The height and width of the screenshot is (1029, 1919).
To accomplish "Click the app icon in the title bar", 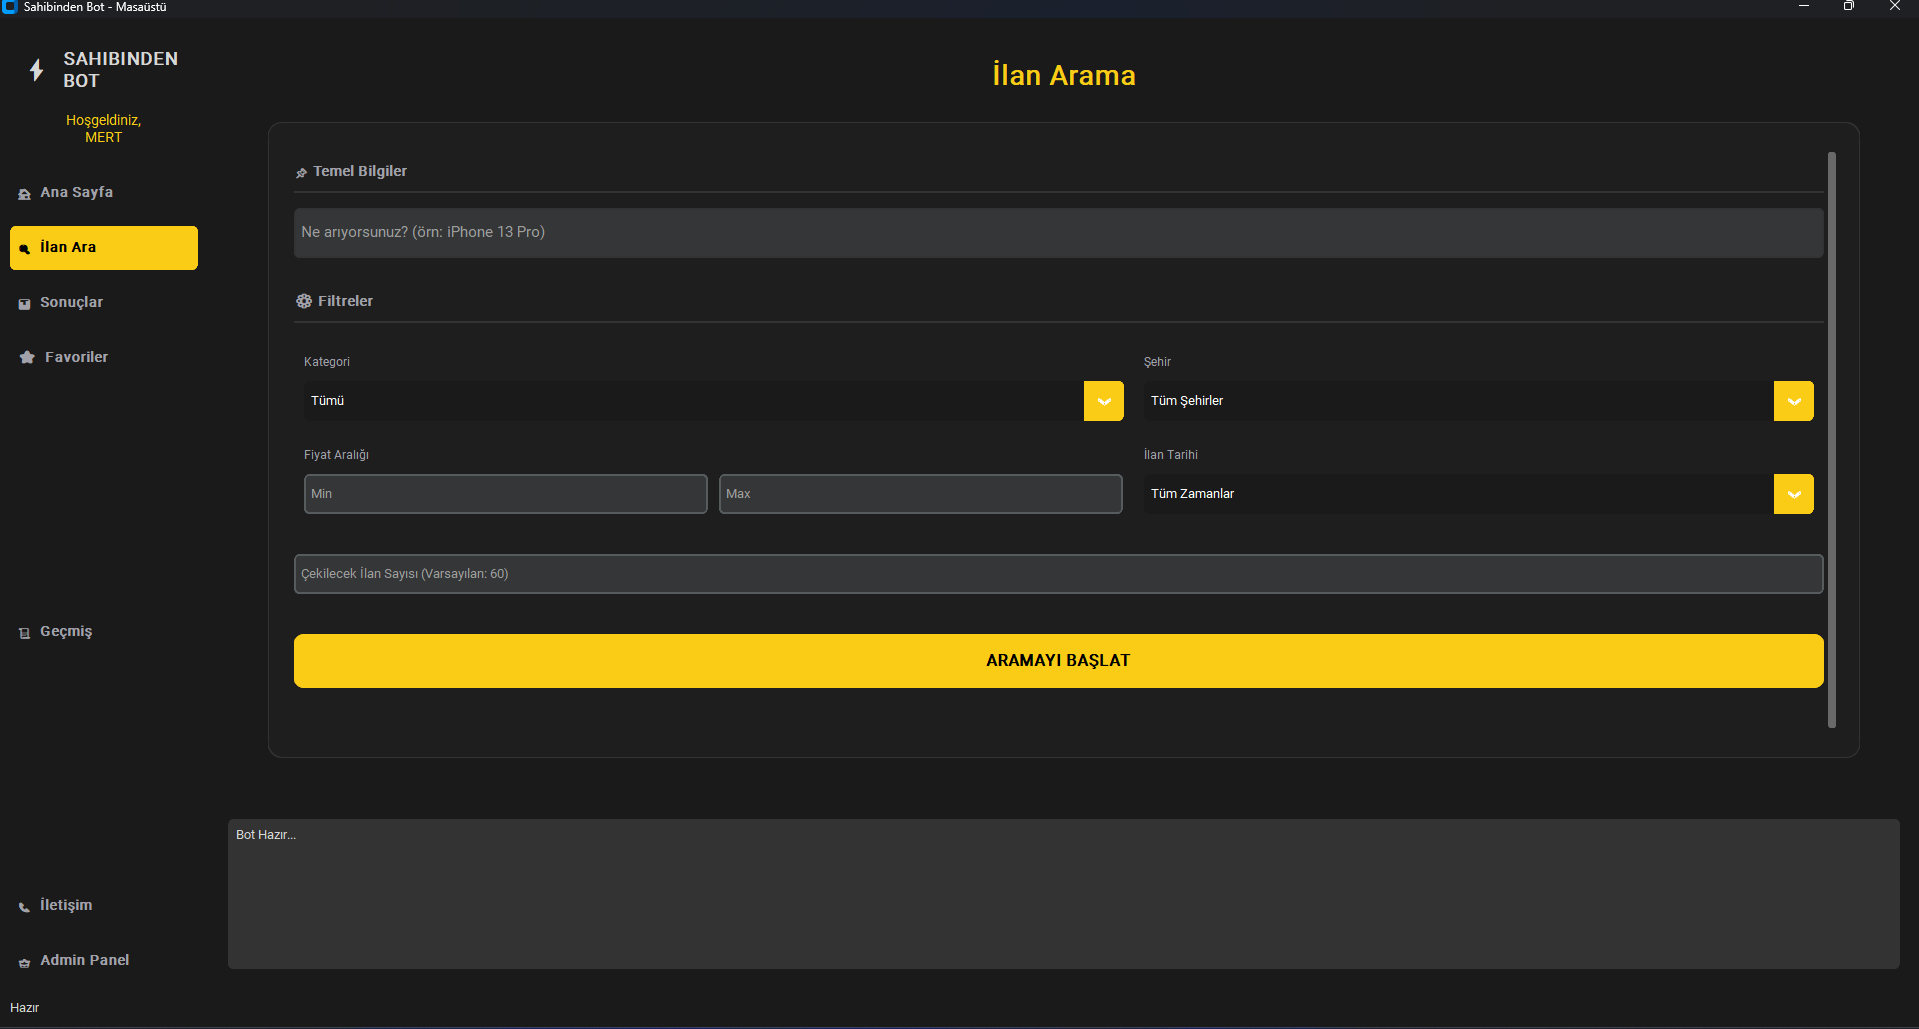I will 10,7.
